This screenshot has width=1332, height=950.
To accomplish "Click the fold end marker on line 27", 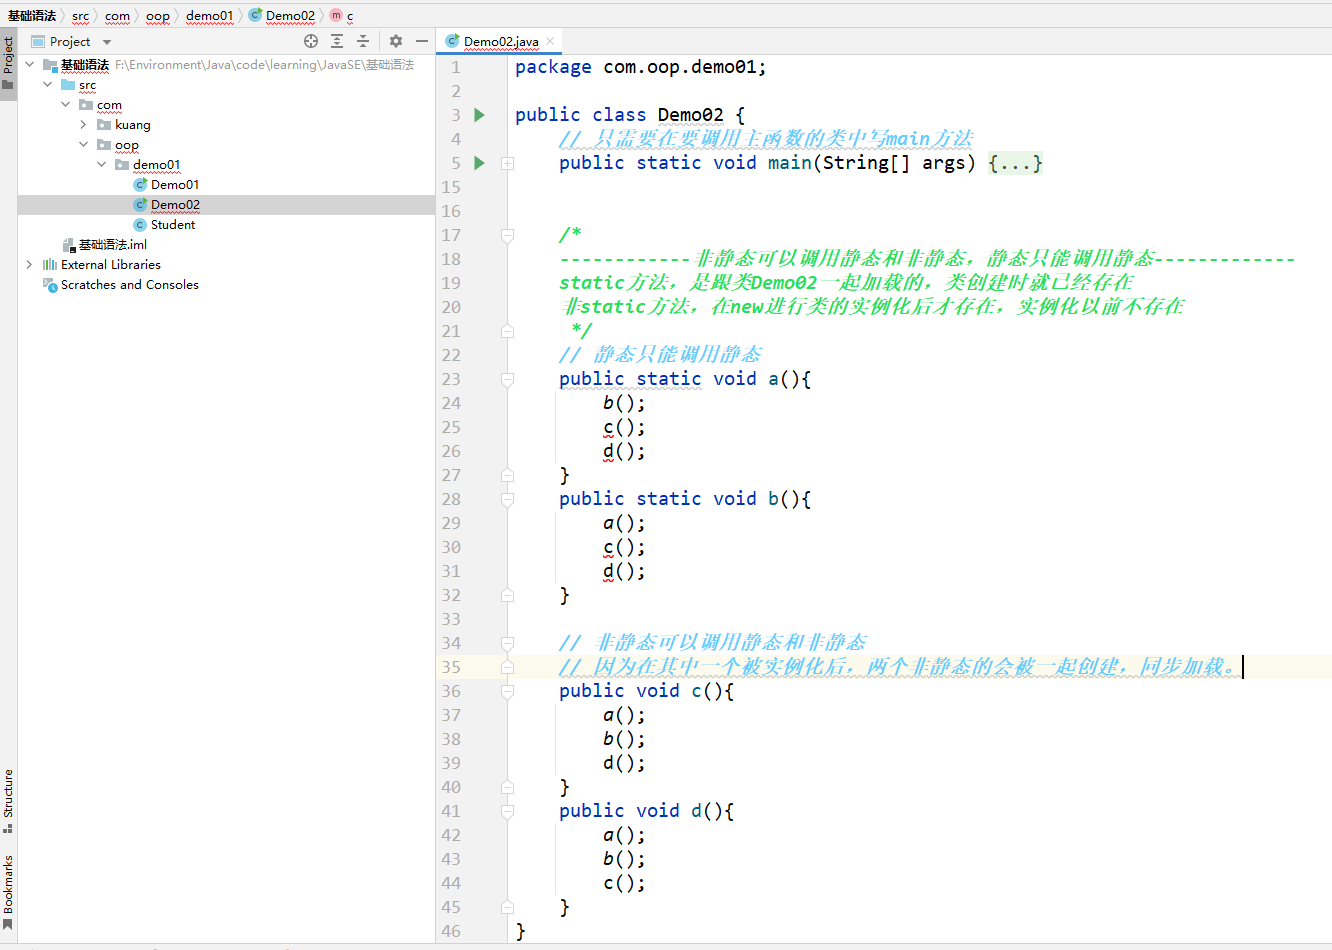I will coord(508,475).
